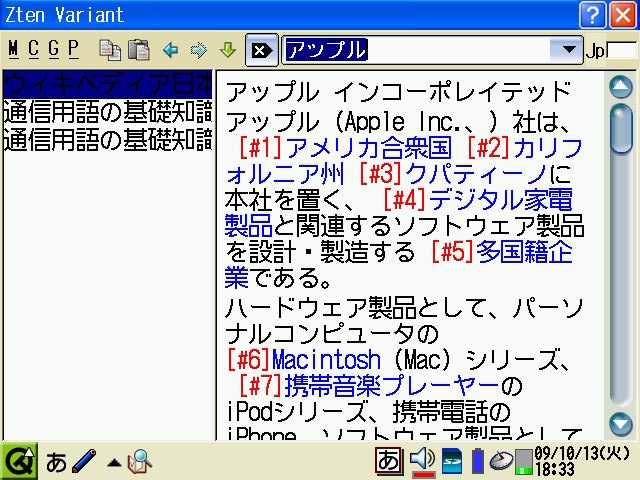640x480 pixels.
Task: Click the small field next to Jp
Action: coord(622,50)
